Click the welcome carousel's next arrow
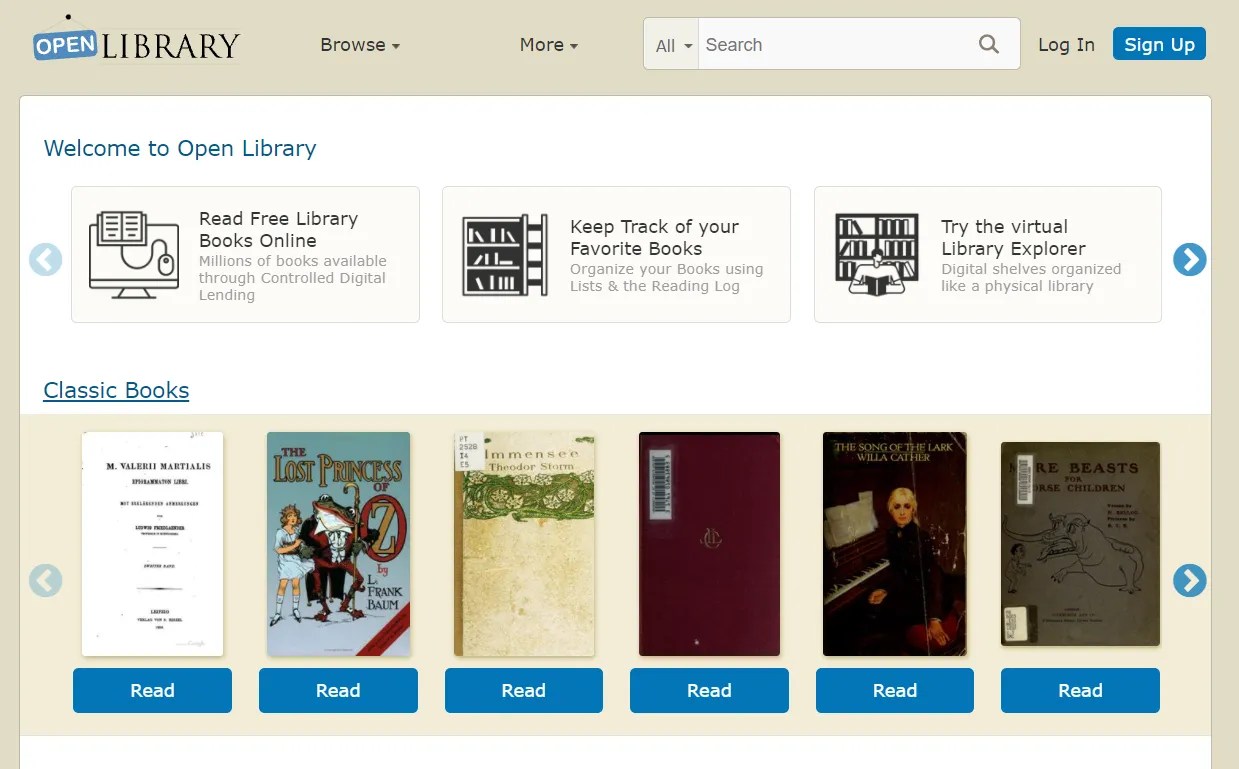This screenshot has height=769, width=1239. [x=1189, y=260]
